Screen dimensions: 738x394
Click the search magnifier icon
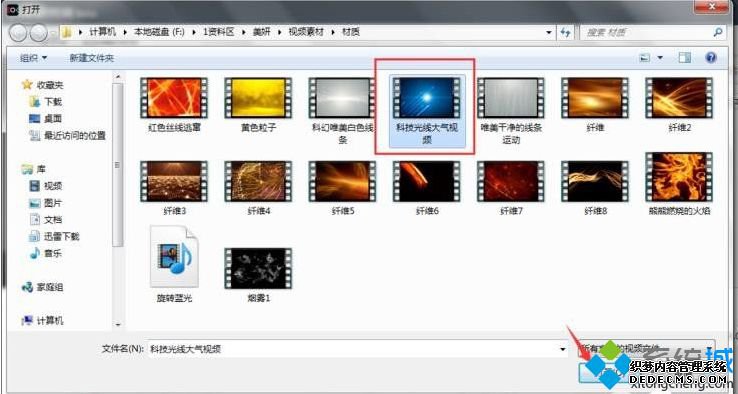pyautogui.click(x=718, y=32)
